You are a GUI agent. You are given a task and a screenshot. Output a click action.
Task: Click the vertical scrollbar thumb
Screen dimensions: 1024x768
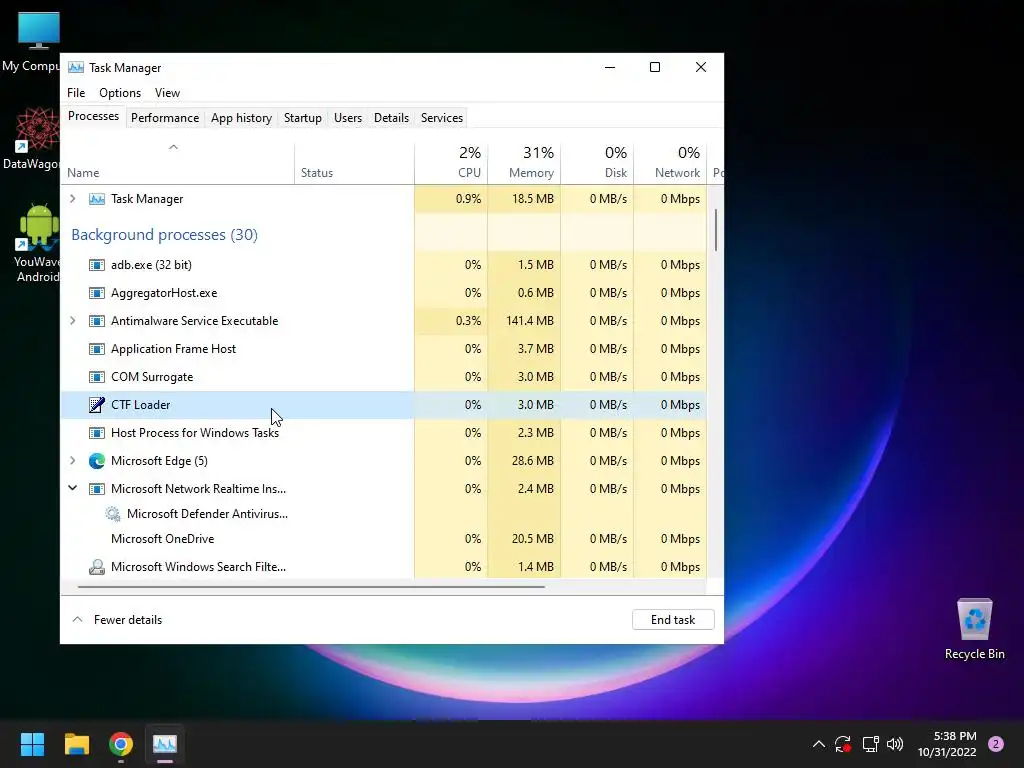point(716,230)
